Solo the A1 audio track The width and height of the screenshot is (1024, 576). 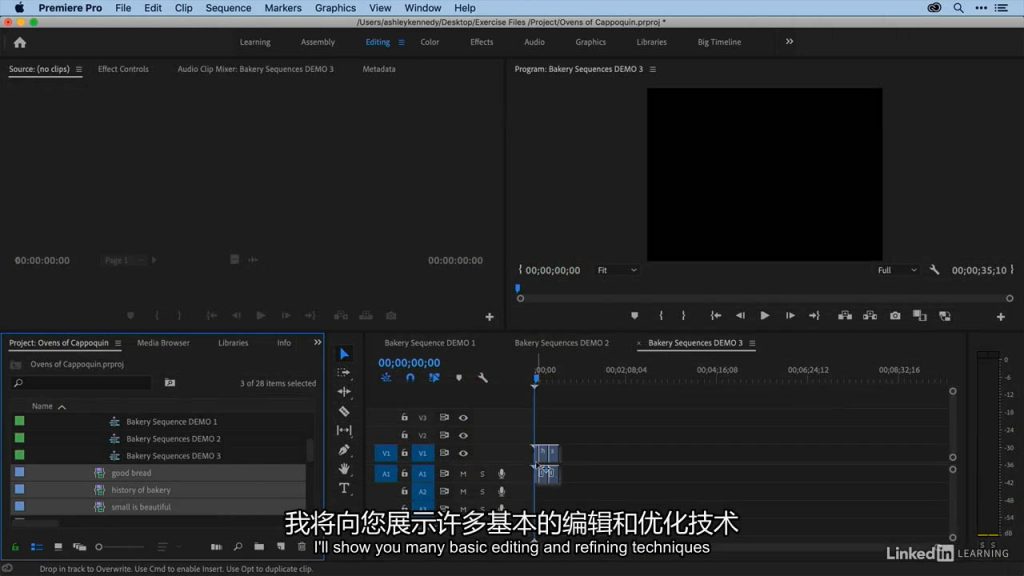click(x=483, y=473)
